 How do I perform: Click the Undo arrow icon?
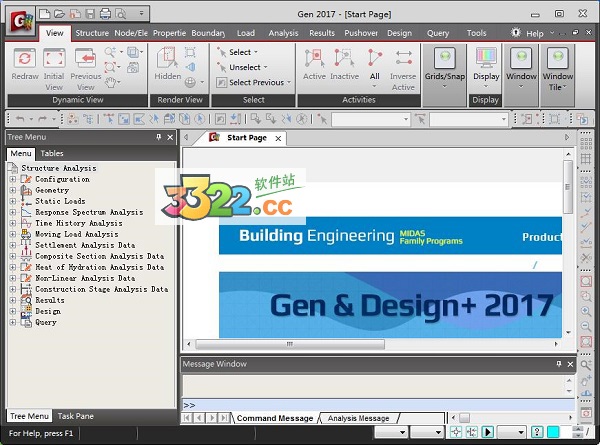(20, 119)
